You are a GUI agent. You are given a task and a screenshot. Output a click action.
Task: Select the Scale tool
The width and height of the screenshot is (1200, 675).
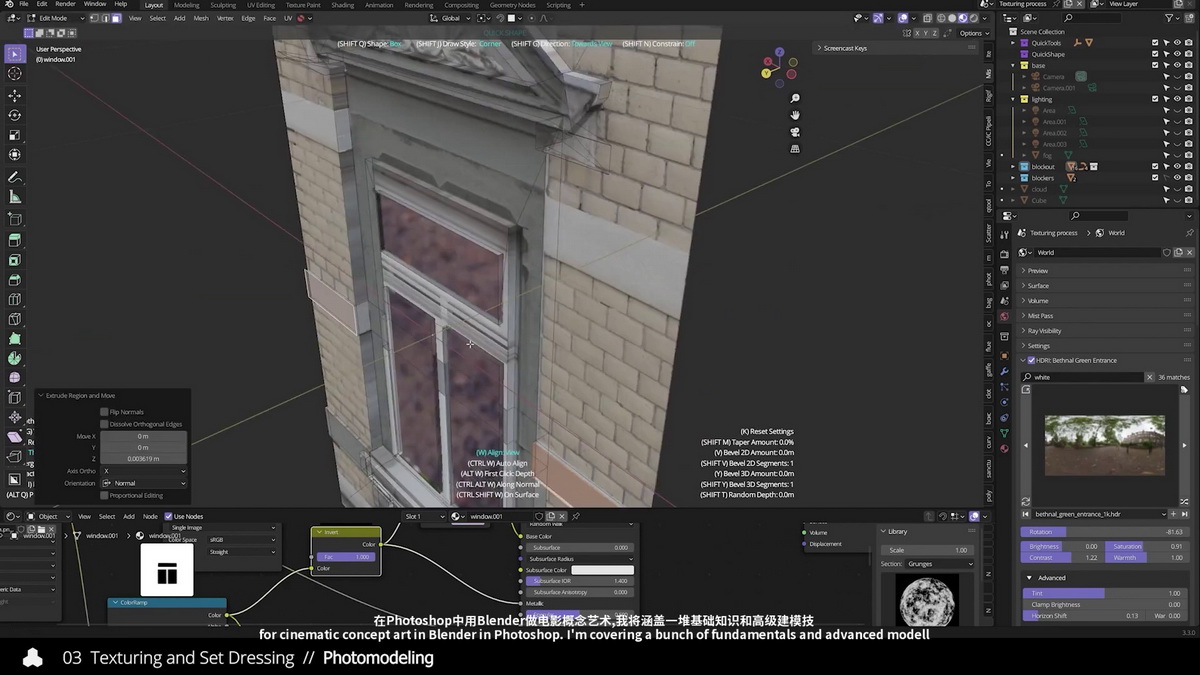(x=15, y=136)
